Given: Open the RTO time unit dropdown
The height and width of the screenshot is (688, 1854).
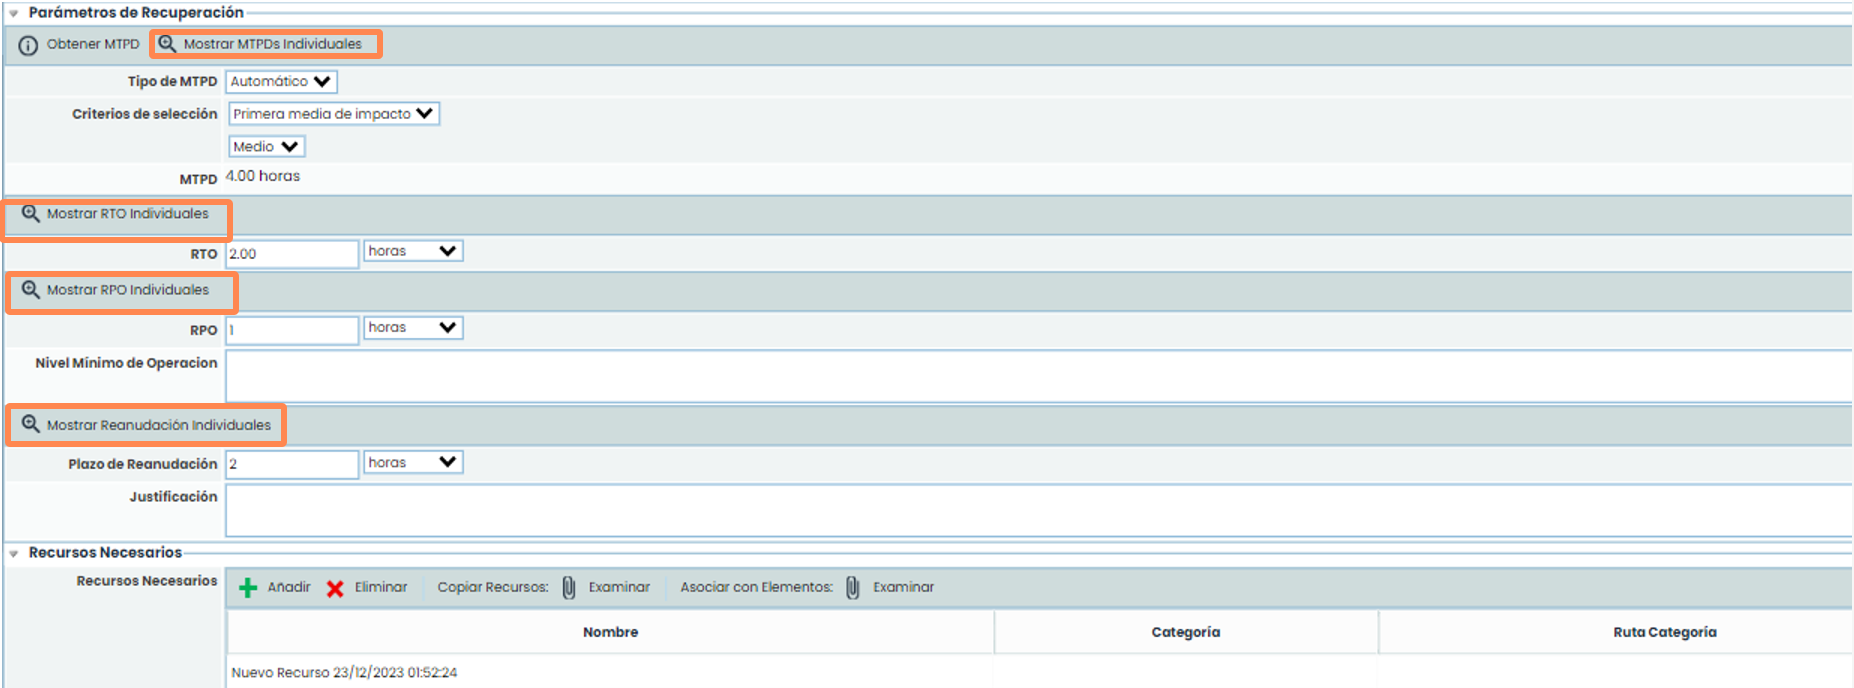Looking at the screenshot, I should (x=412, y=251).
